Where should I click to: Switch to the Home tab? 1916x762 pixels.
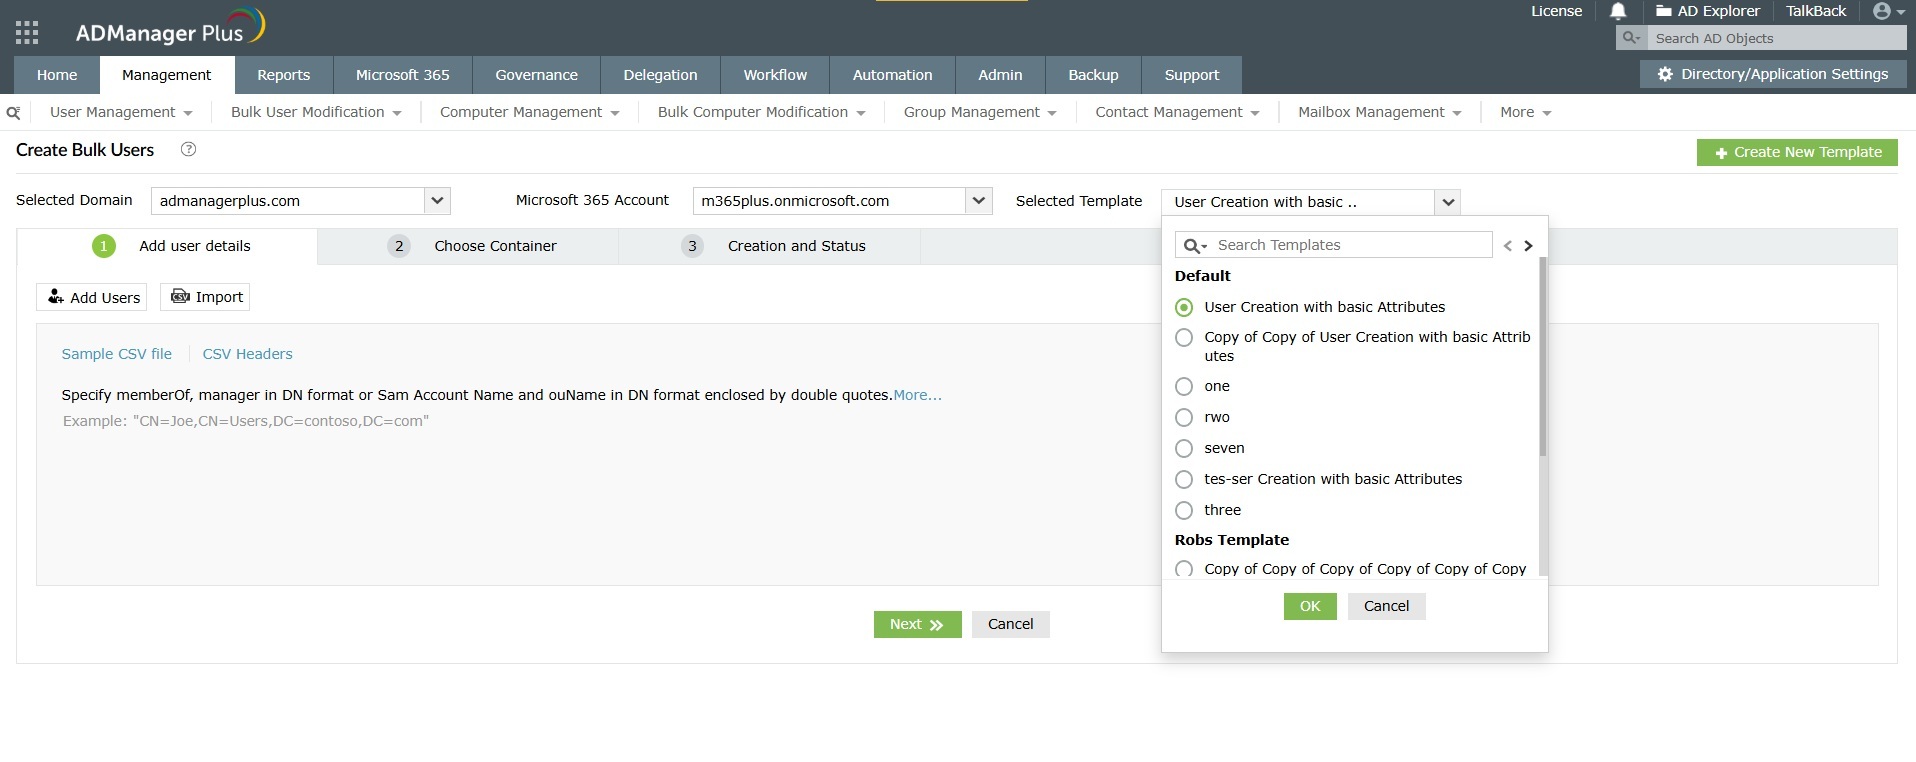click(x=57, y=75)
